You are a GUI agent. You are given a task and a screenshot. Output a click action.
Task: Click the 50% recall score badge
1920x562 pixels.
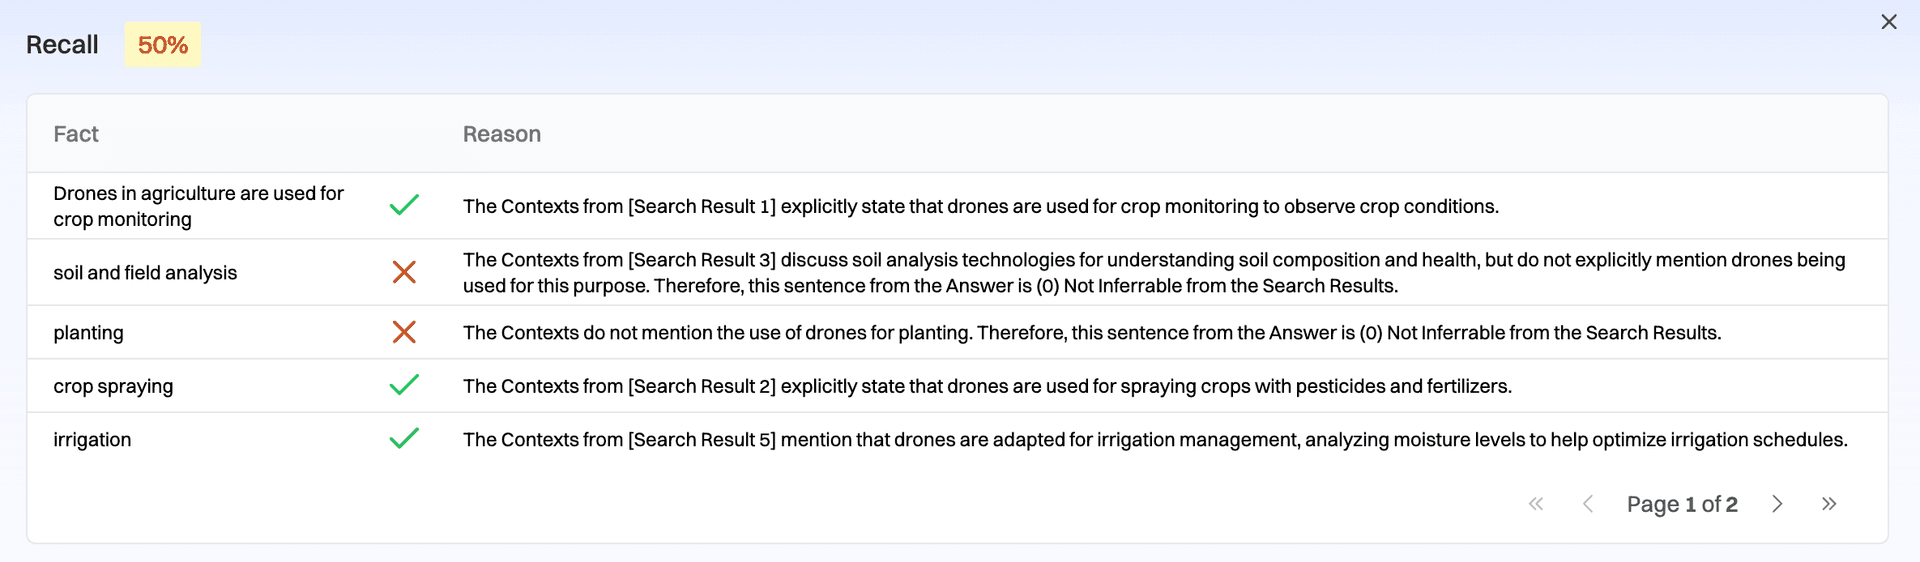pyautogui.click(x=163, y=45)
